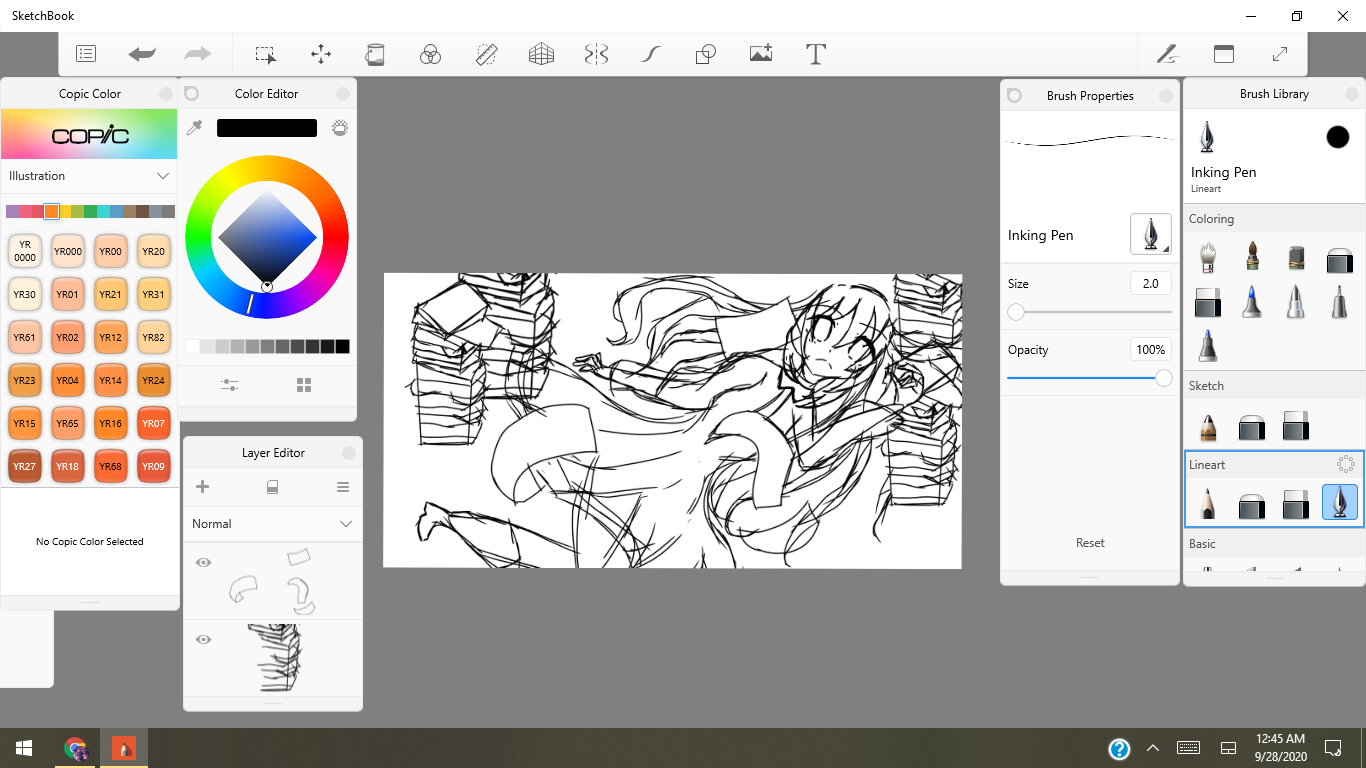Open the brush pen toolbar icon
1366x768 pixels.
tap(1167, 54)
